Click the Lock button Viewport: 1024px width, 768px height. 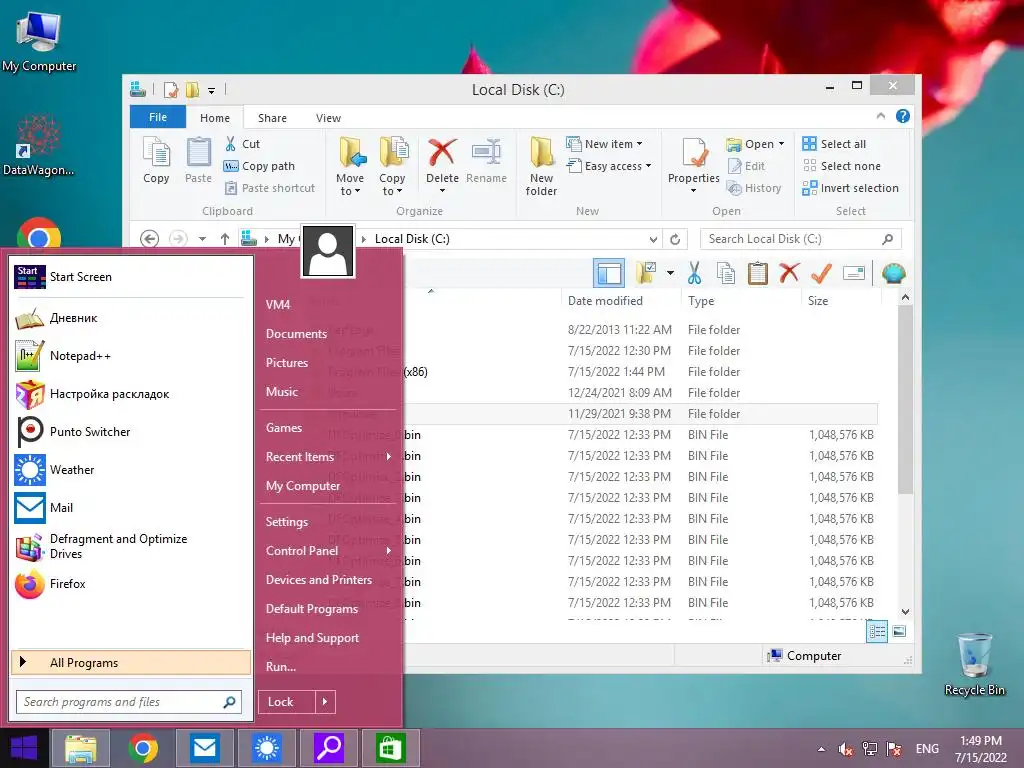click(x=287, y=702)
